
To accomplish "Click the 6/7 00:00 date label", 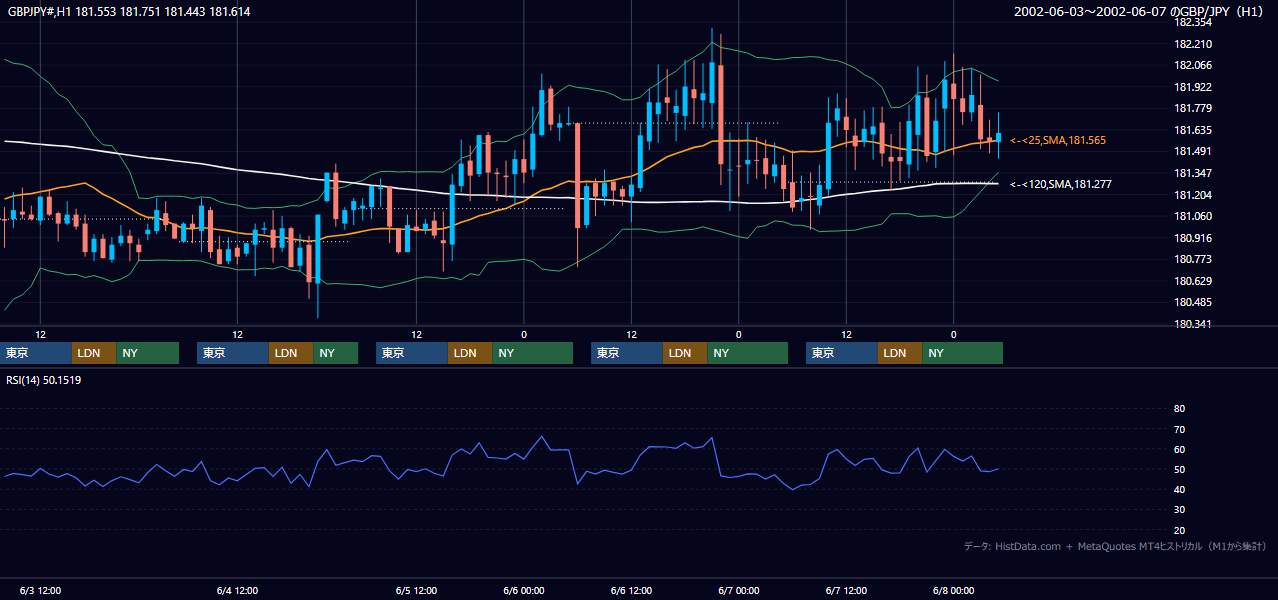I will click(739, 591).
